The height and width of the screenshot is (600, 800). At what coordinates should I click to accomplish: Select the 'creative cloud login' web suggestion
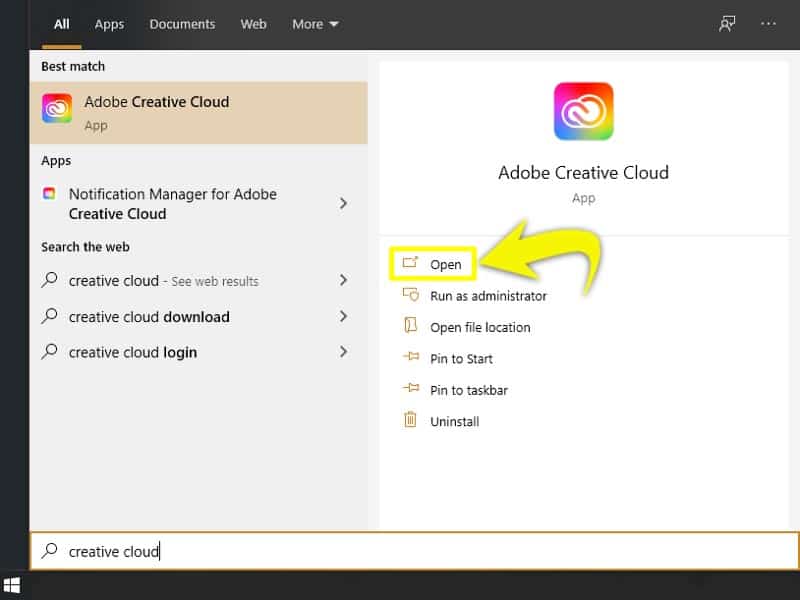click(x=198, y=352)
